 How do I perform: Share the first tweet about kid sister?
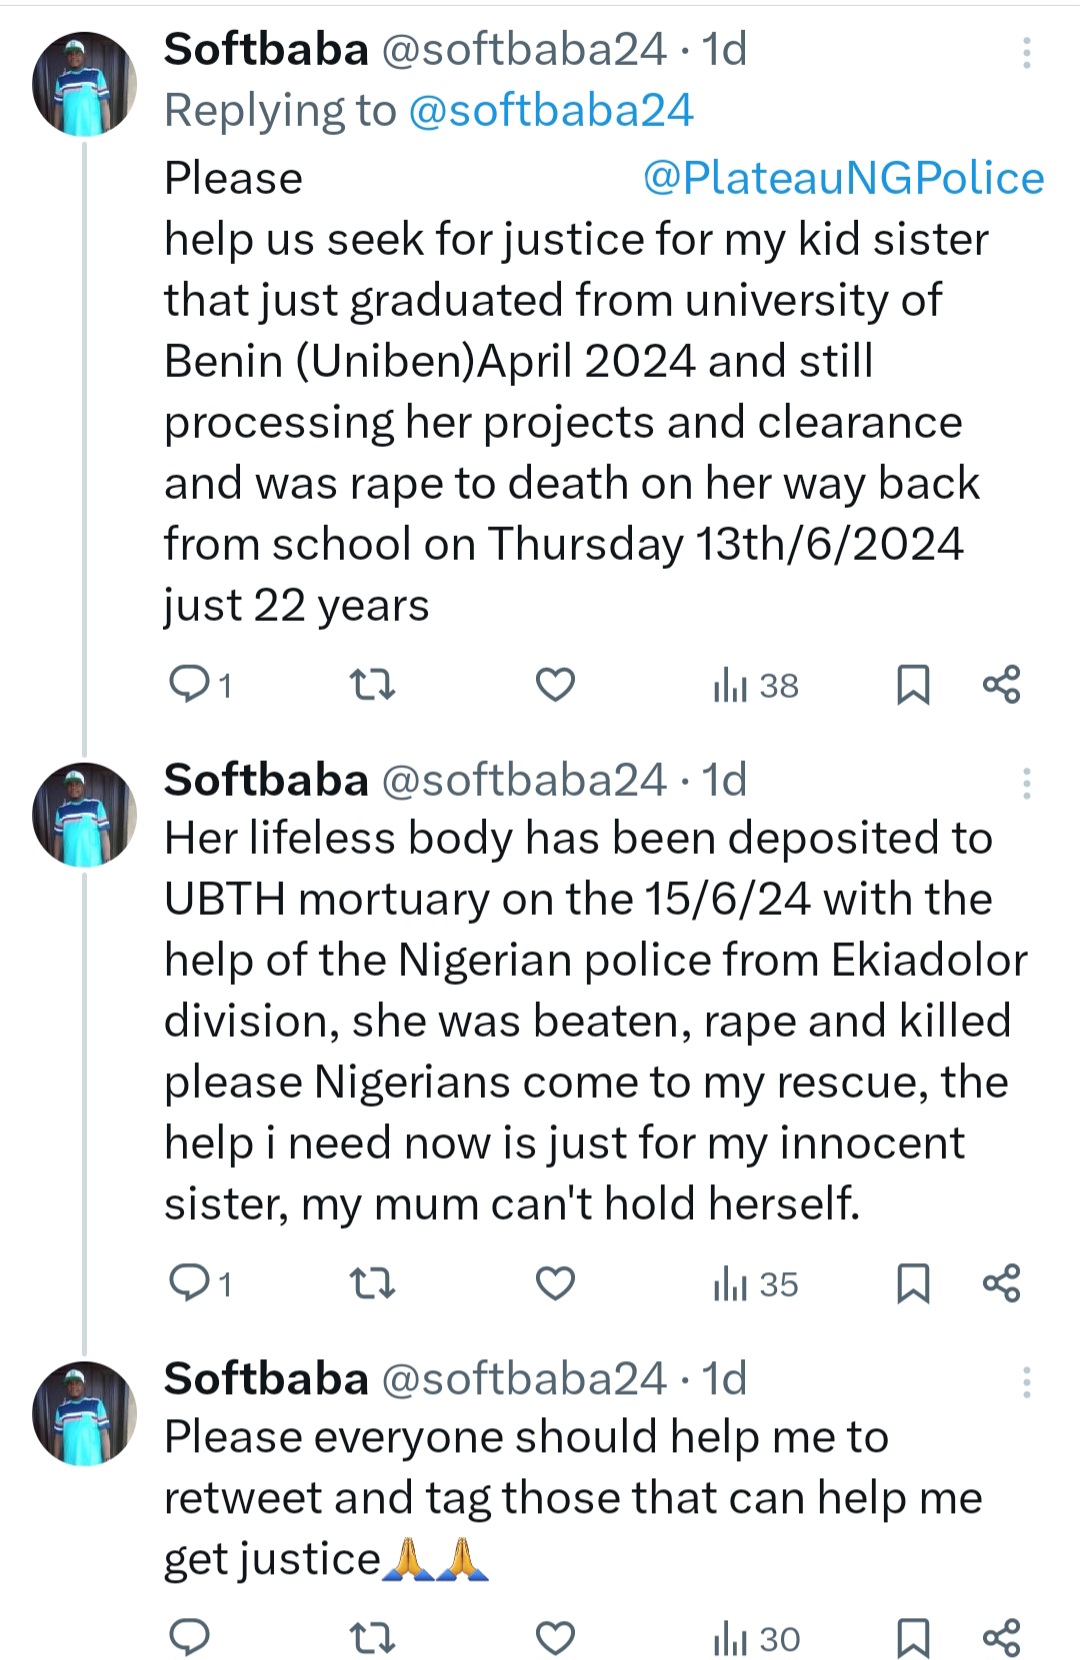coord(1001,685)
